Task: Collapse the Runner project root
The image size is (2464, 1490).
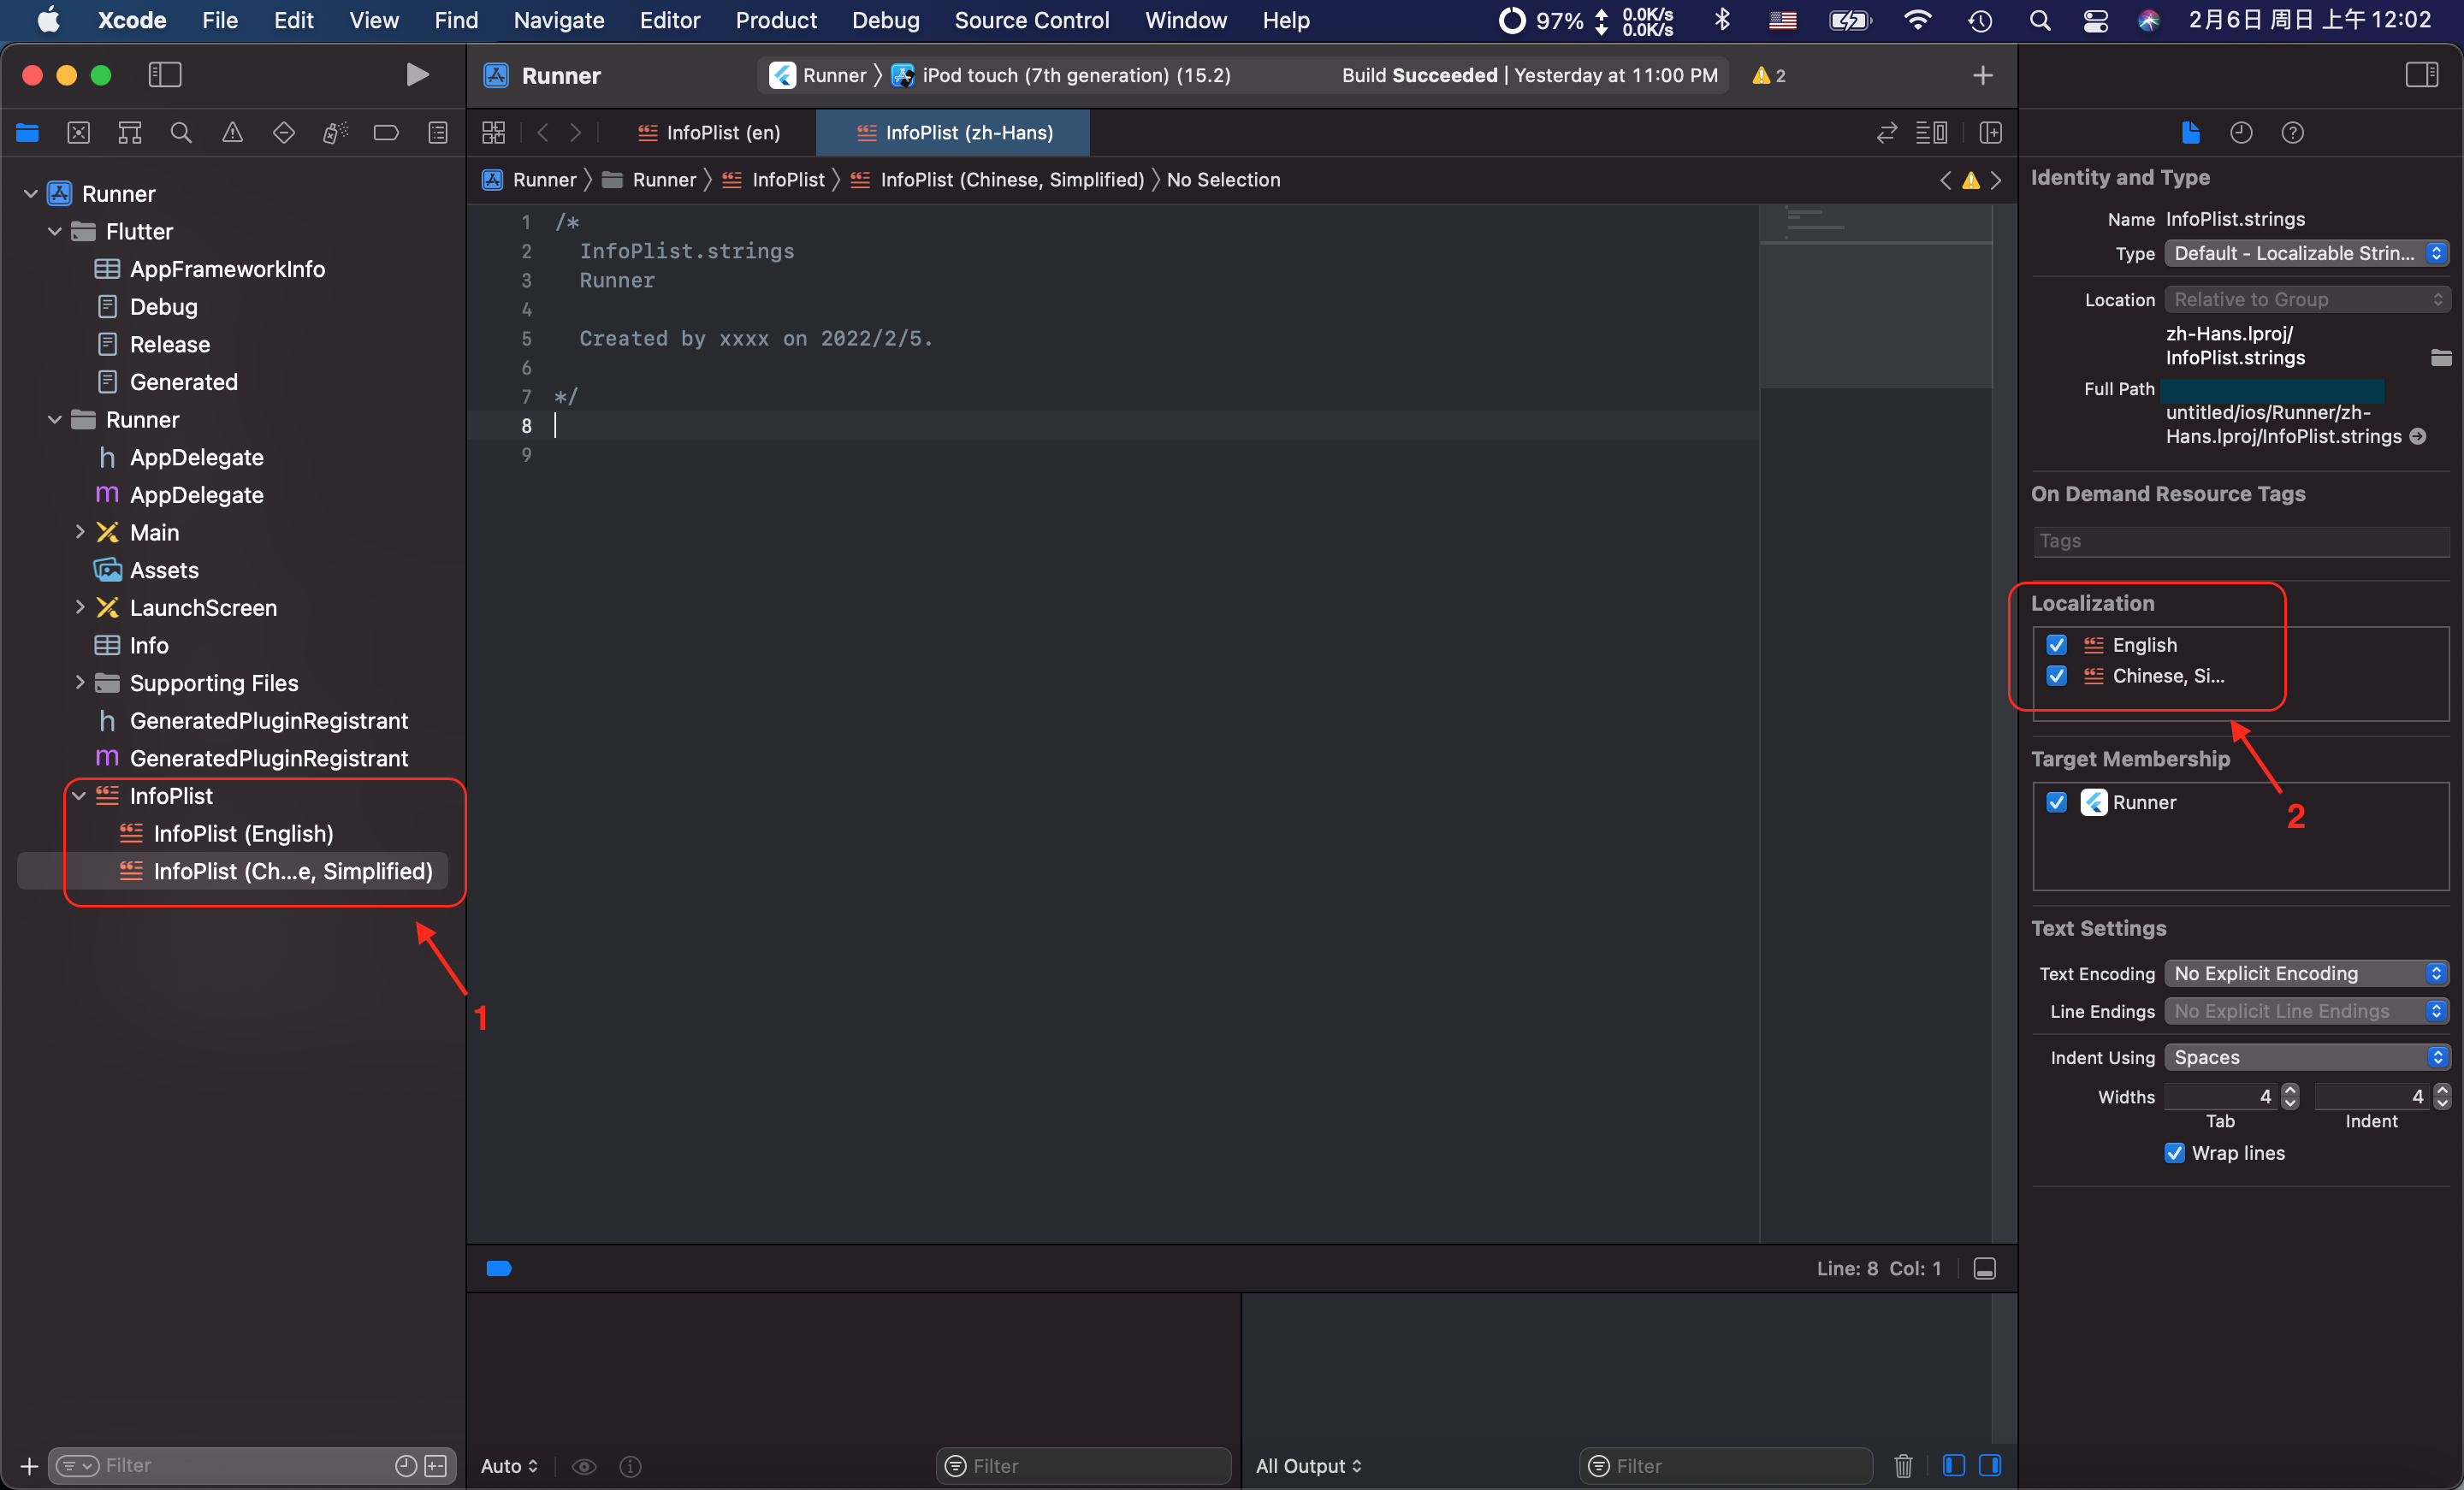Action: [x=30, y=193]
